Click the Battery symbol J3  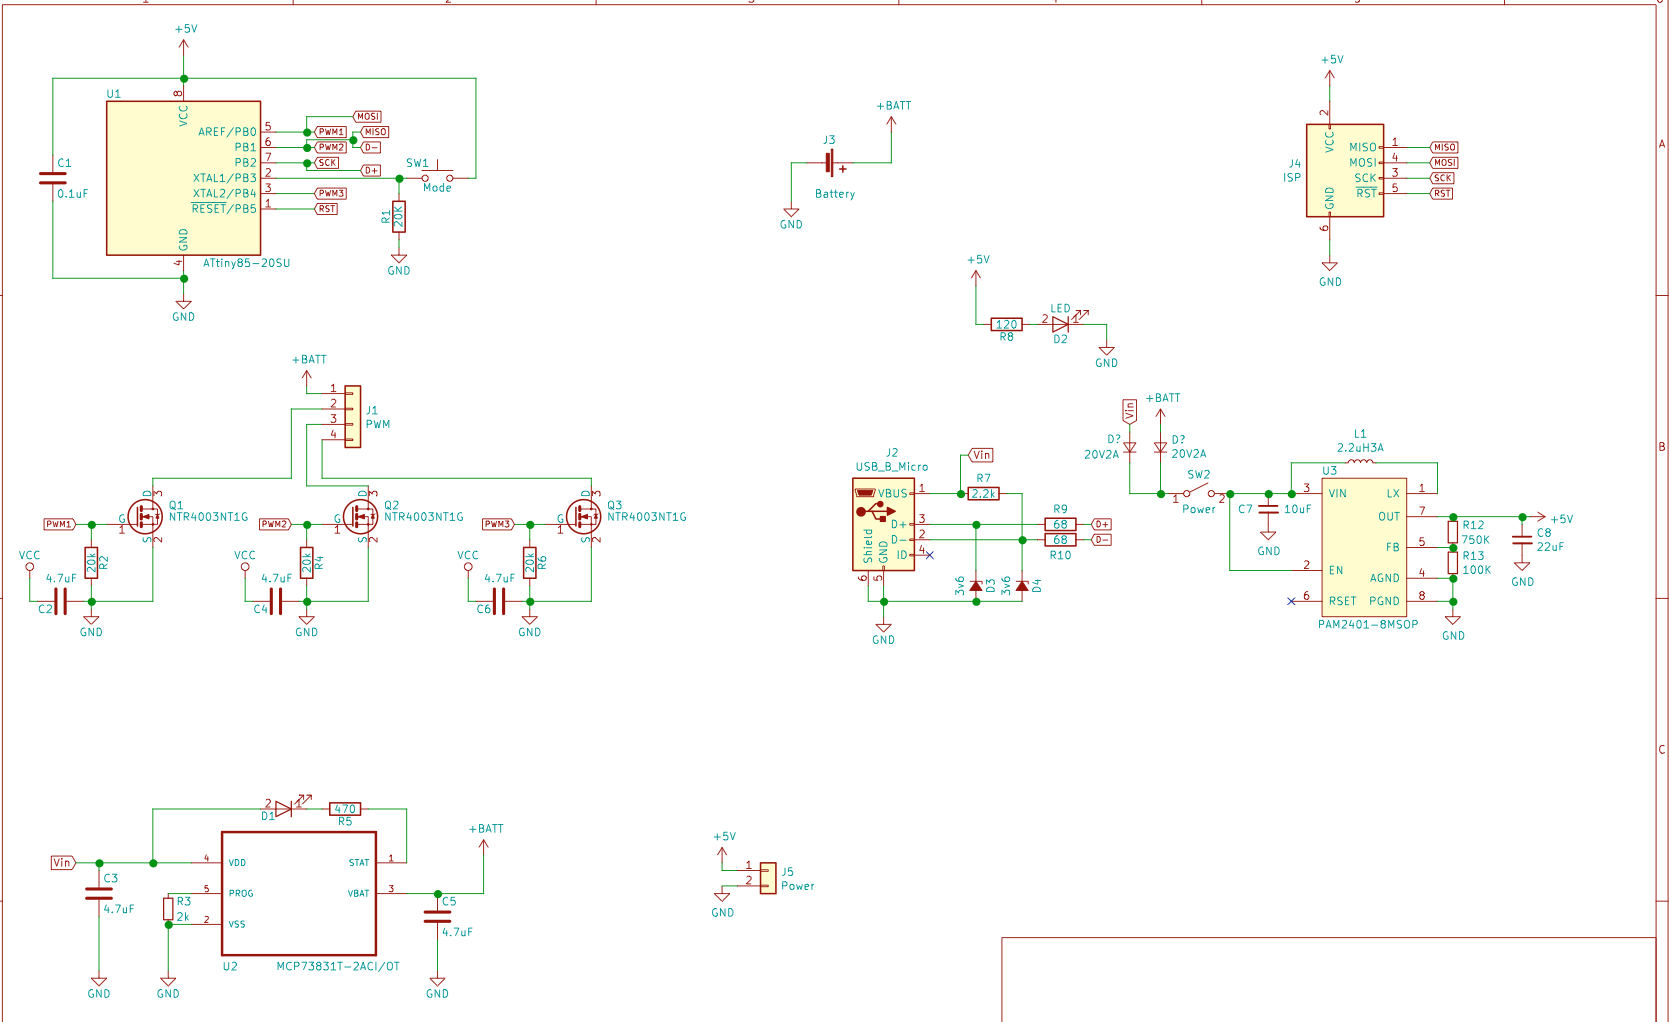(x=831, y=163)
